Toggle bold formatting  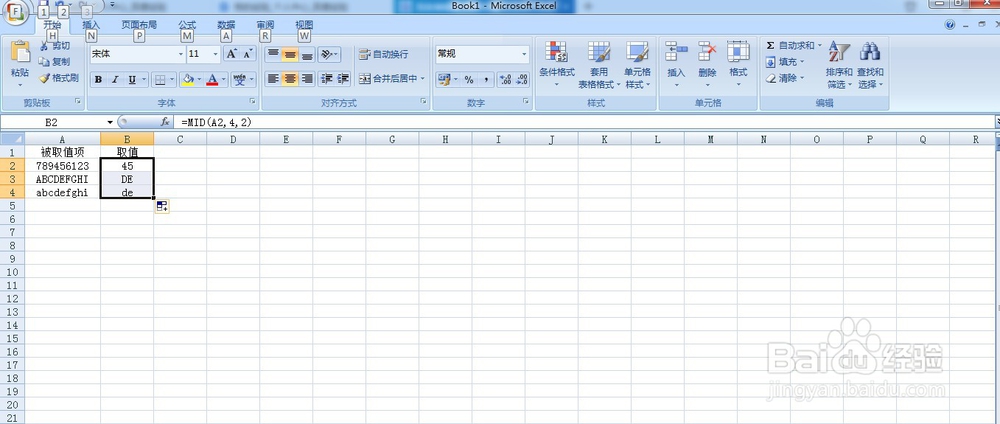coord(98,80)
